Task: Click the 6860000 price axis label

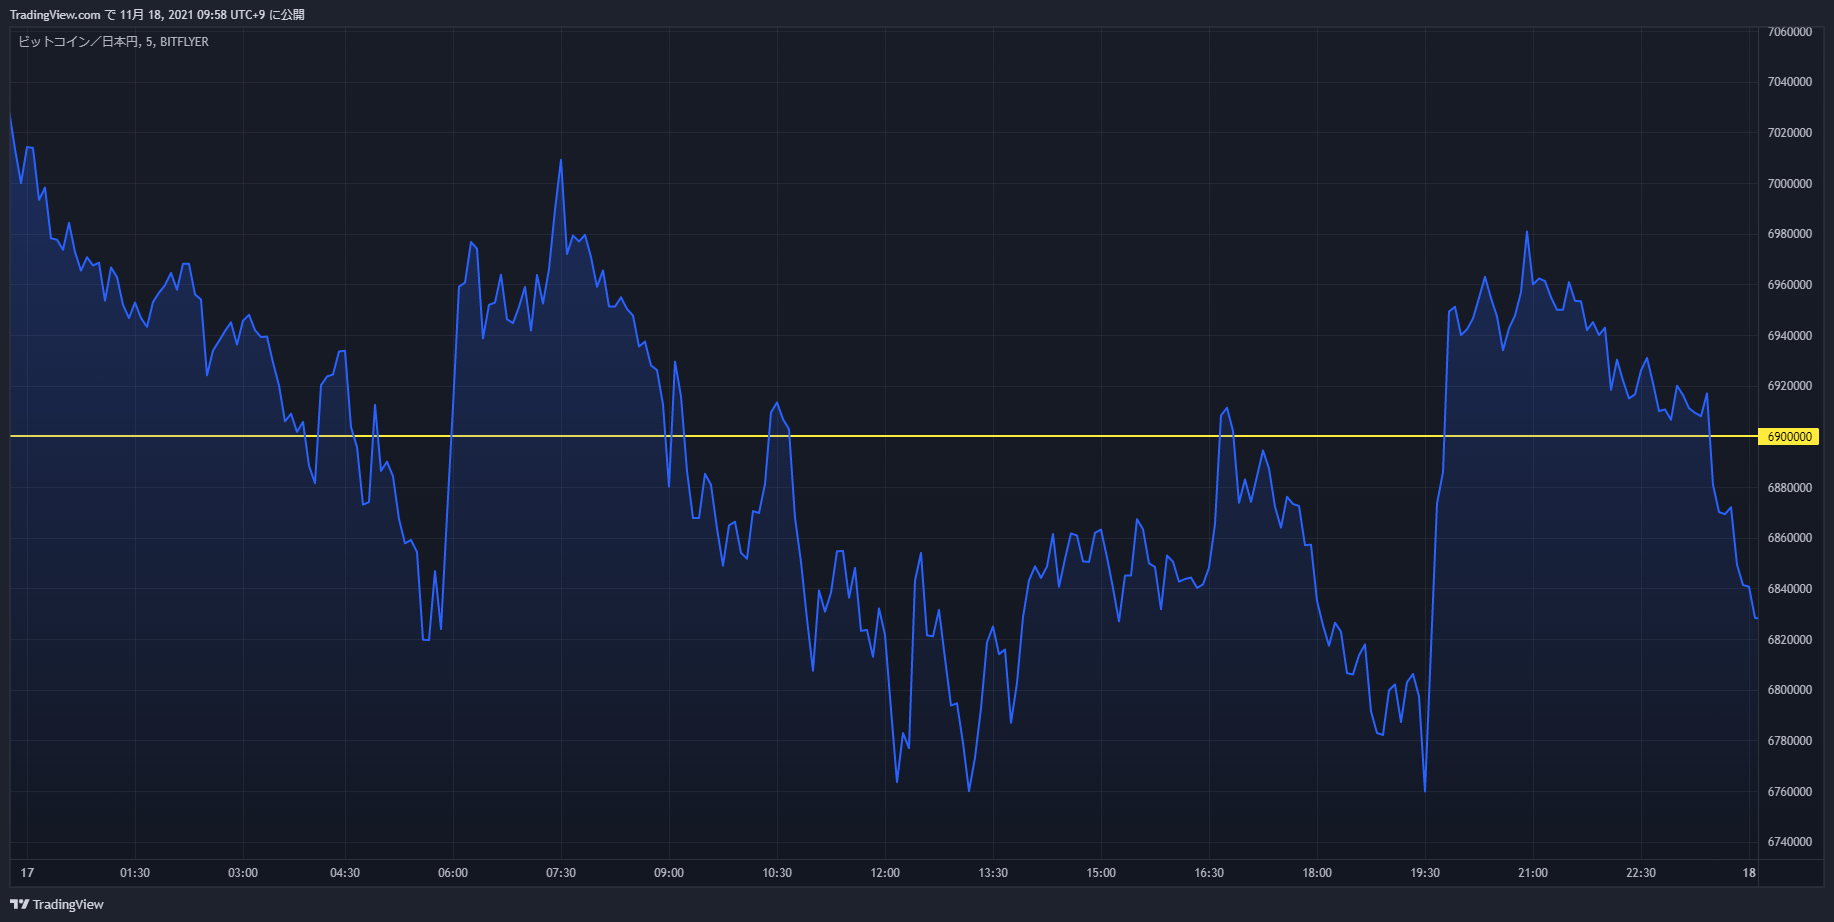Action: pyautogui.click(x=1790, y=538)
